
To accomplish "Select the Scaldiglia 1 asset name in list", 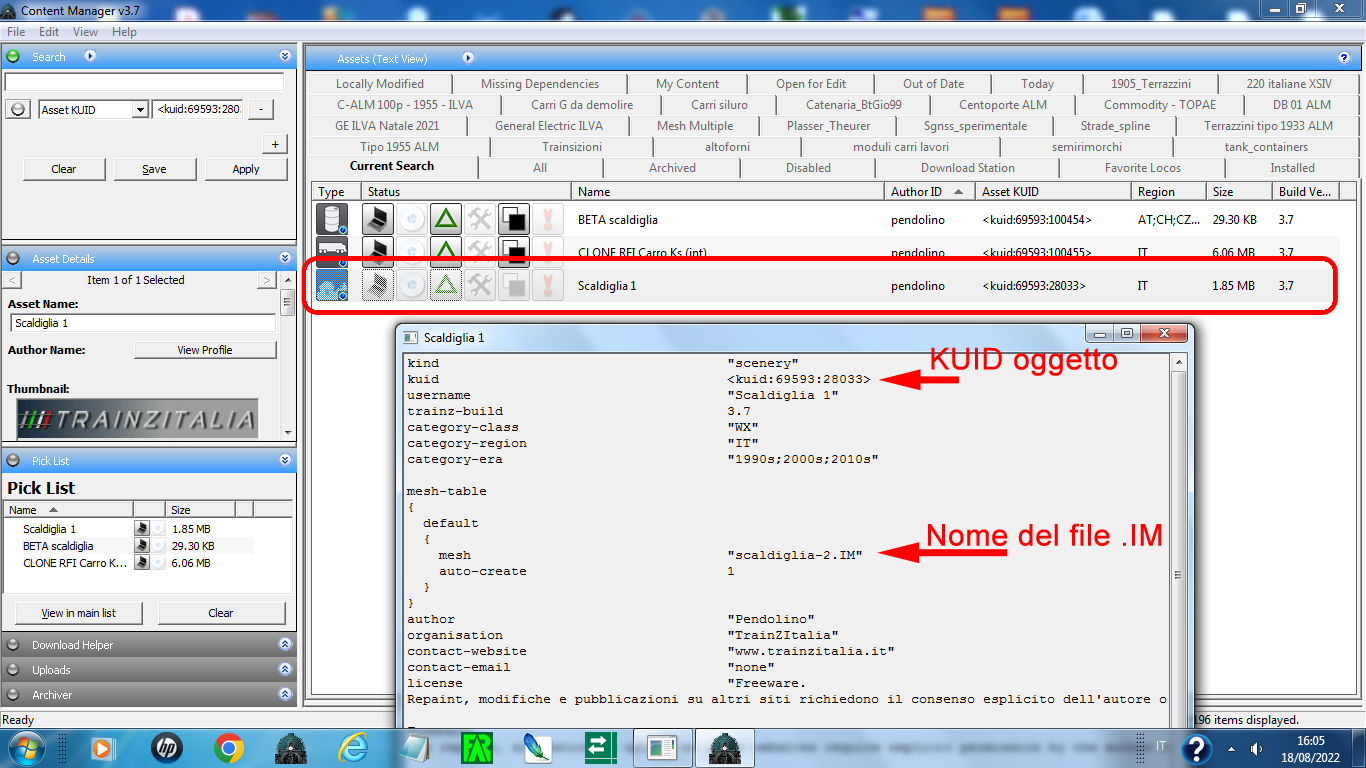I will 607,285.
